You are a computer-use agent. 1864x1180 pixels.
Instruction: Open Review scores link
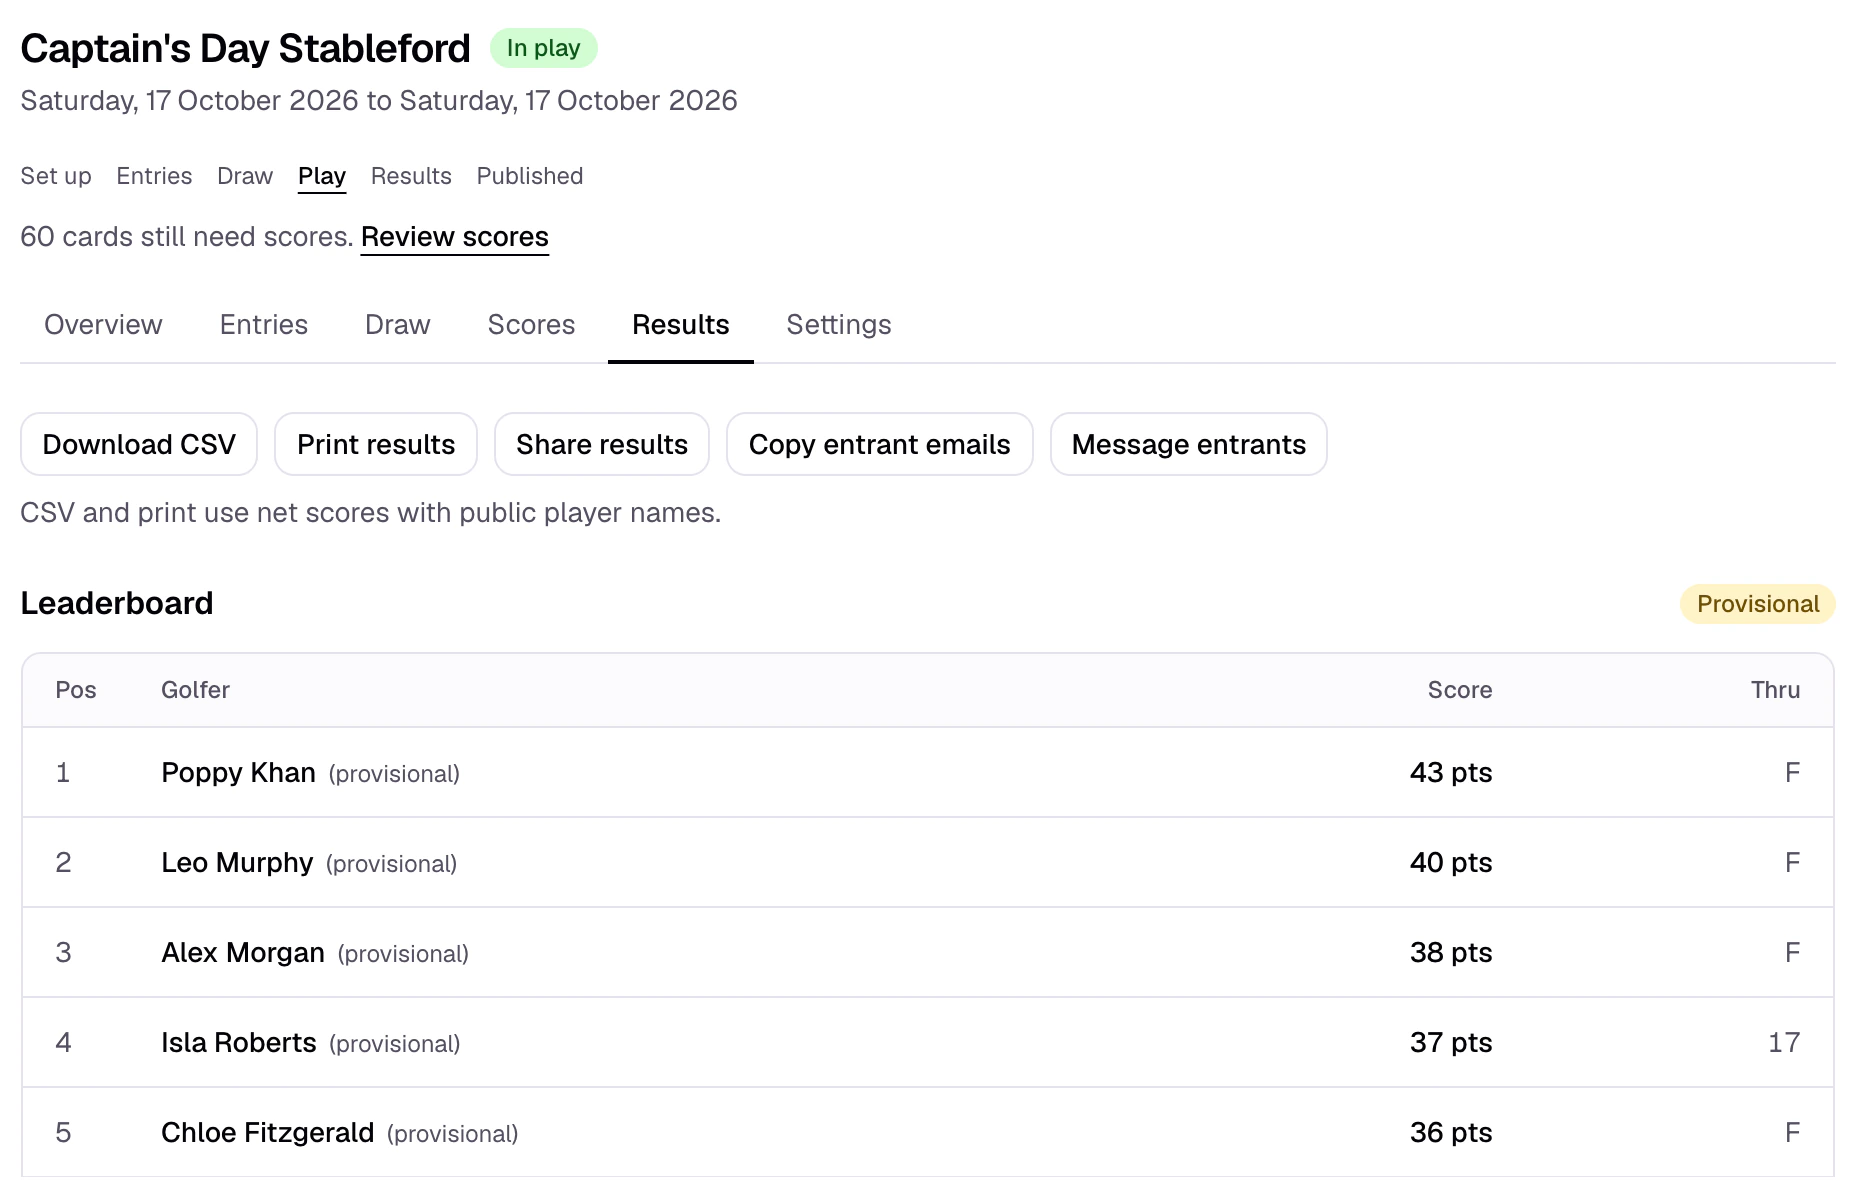coord(455,237)
